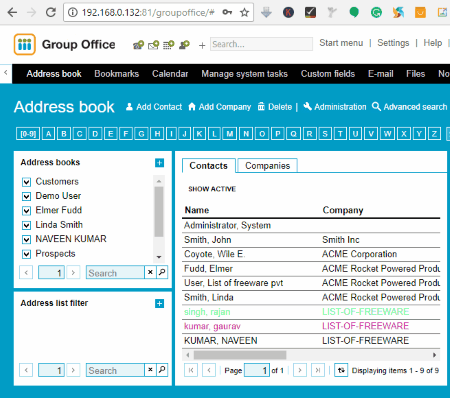Open Advanced search
Viewport: 450px width, 398px height.
[410, 107]
